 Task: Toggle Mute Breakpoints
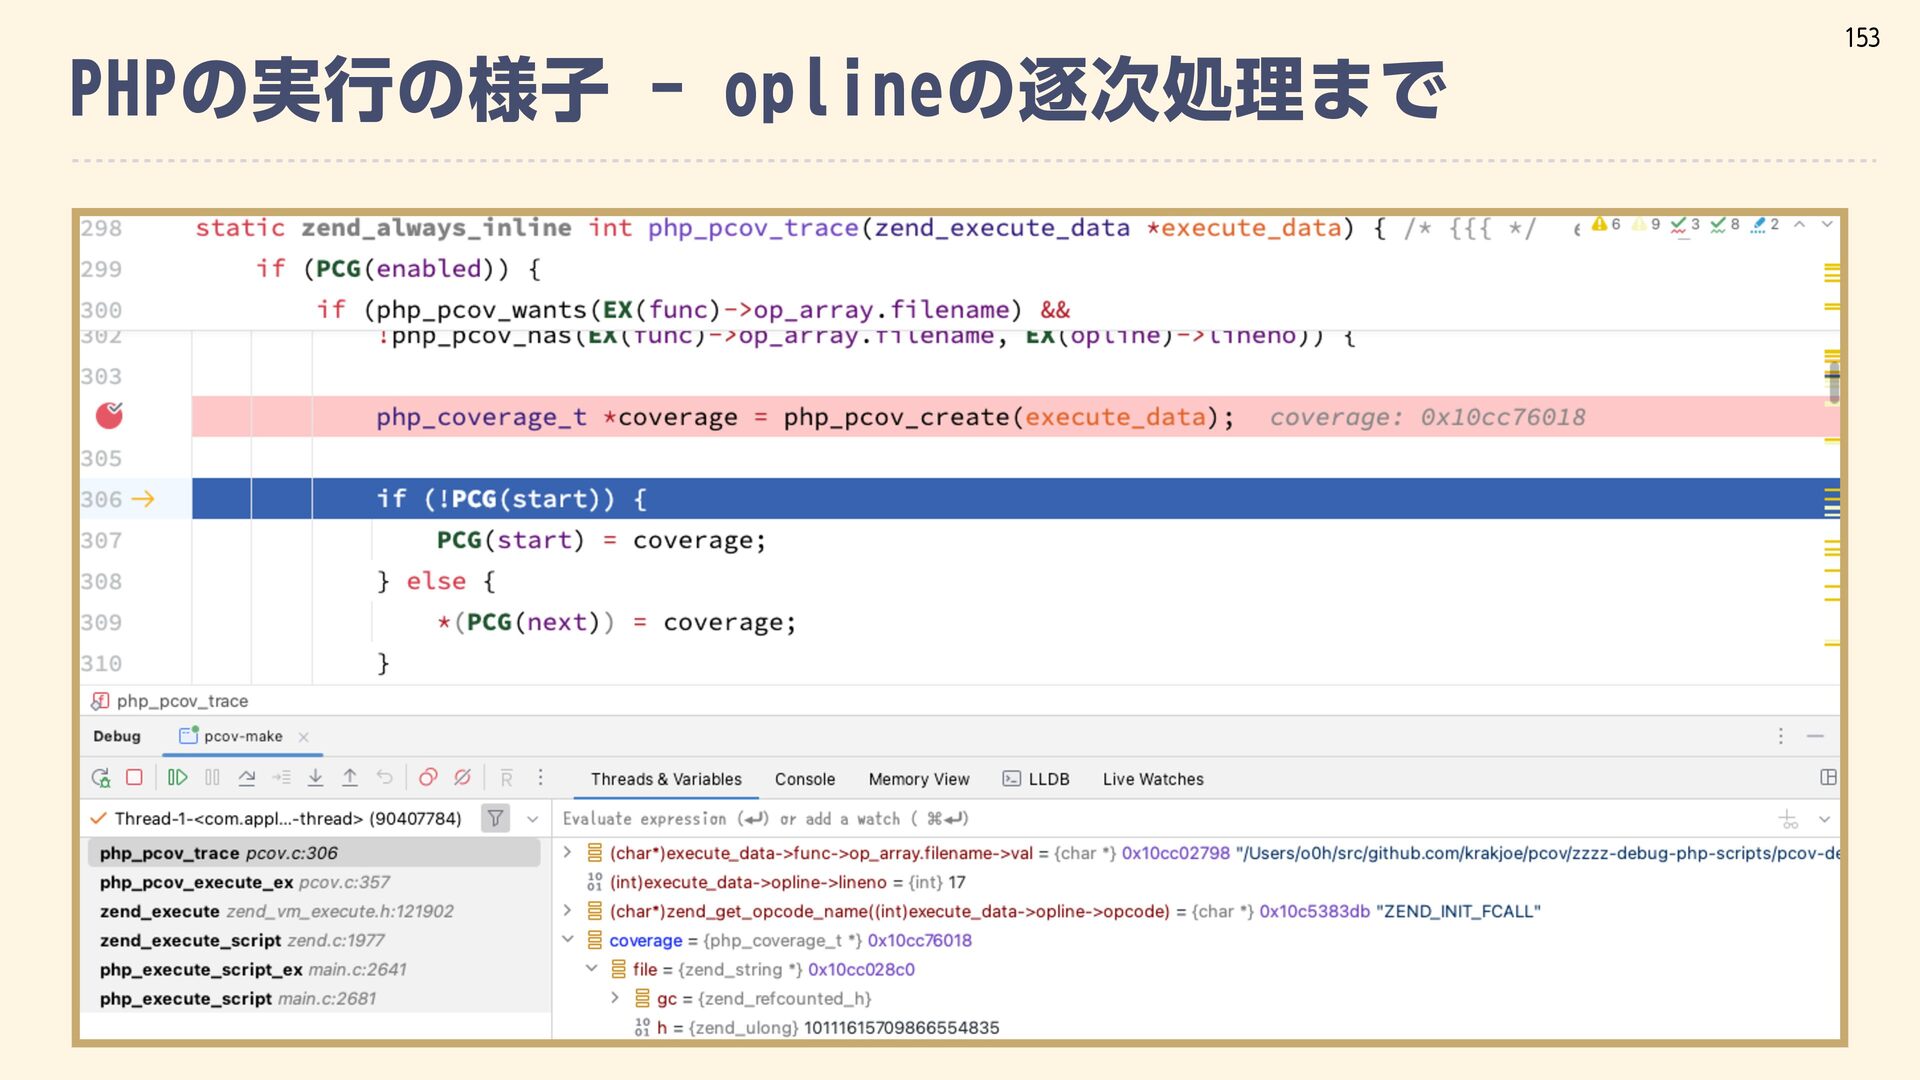click(462, 778)
